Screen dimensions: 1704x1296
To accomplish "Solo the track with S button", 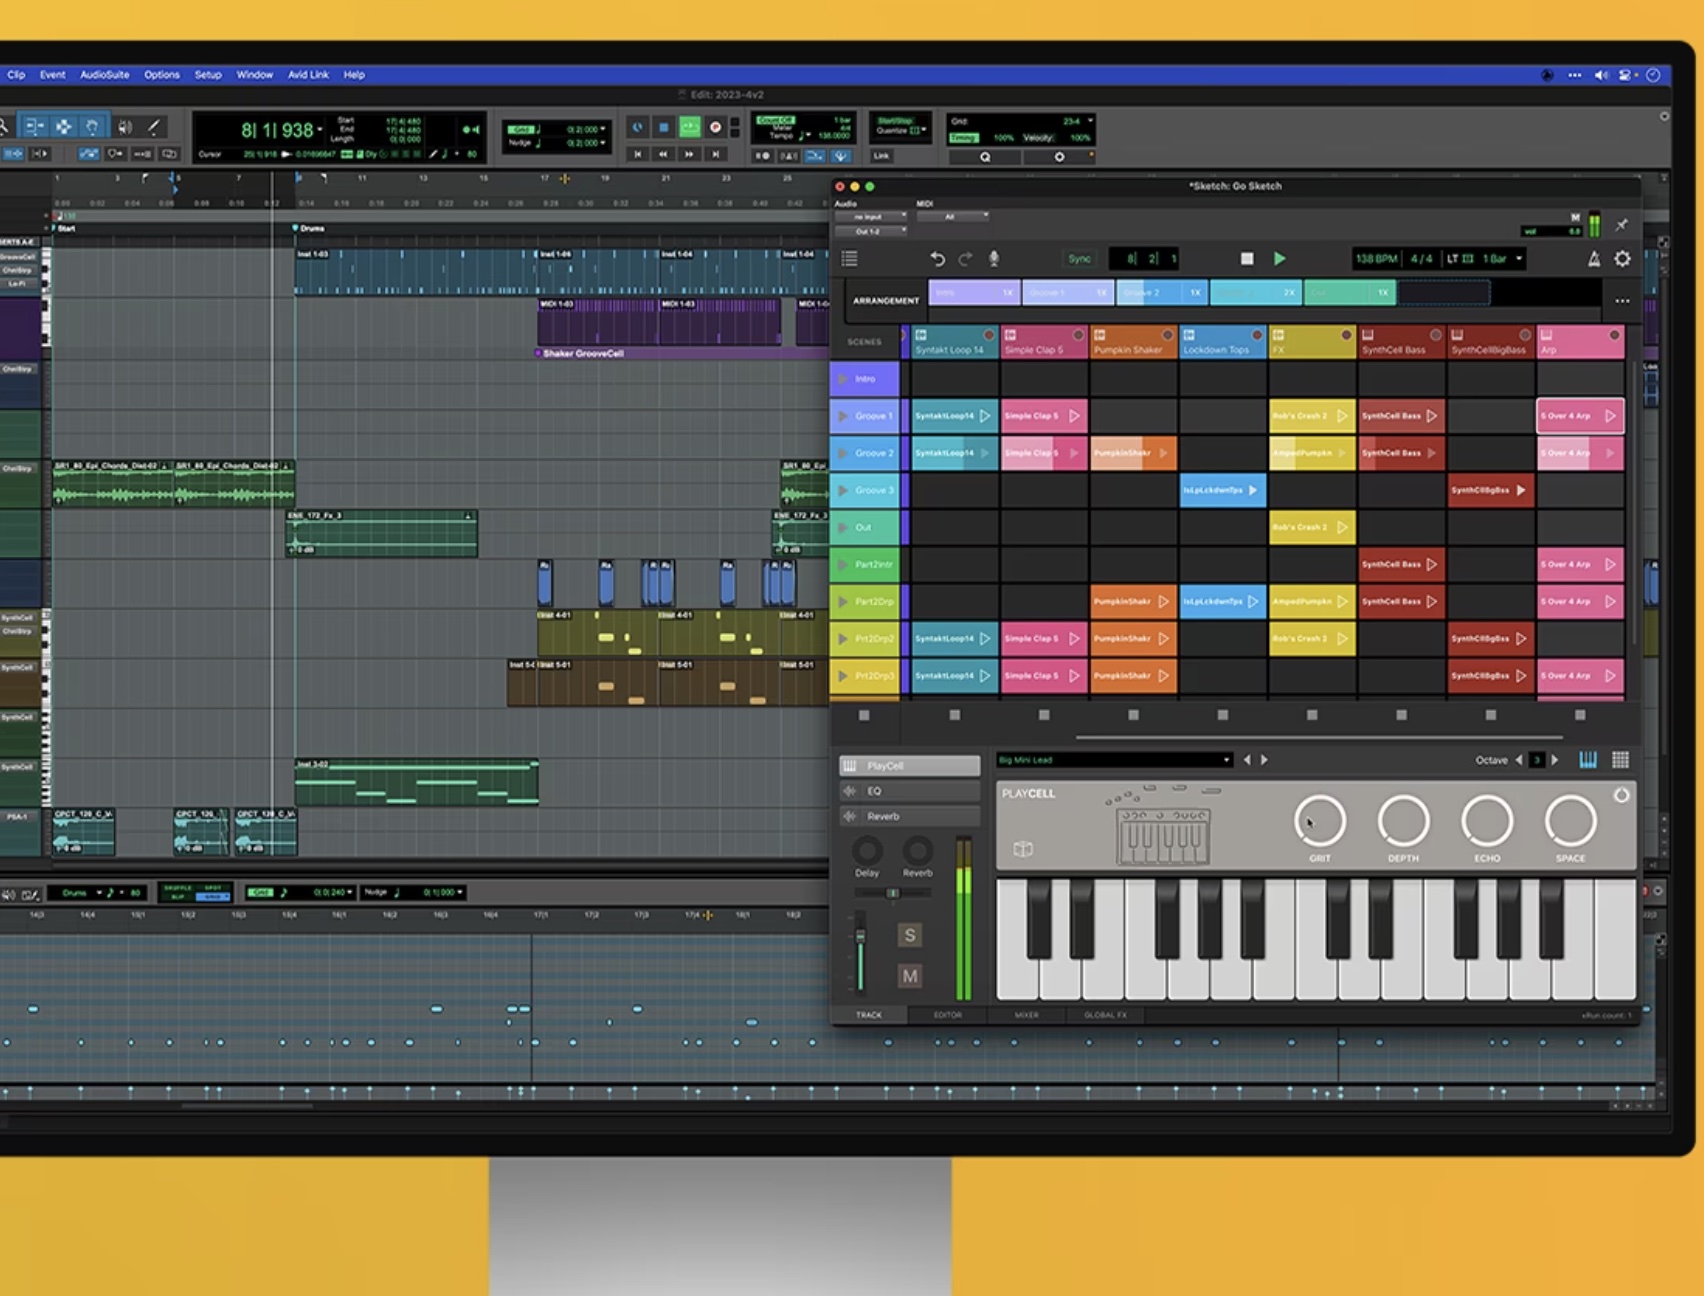I will [909, 935].
